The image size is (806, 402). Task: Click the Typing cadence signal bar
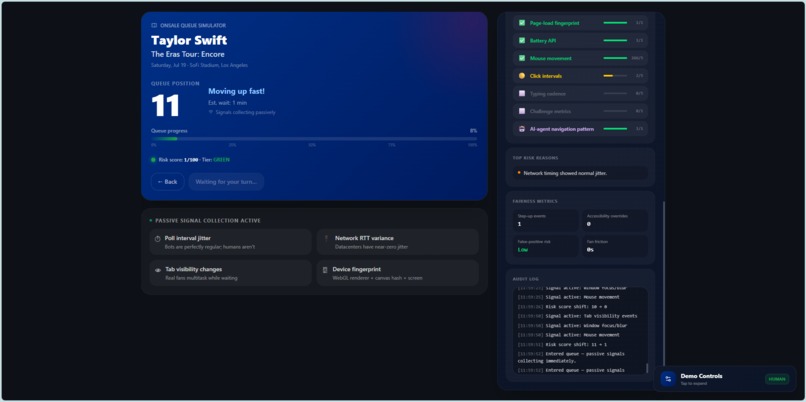(615, 94)
